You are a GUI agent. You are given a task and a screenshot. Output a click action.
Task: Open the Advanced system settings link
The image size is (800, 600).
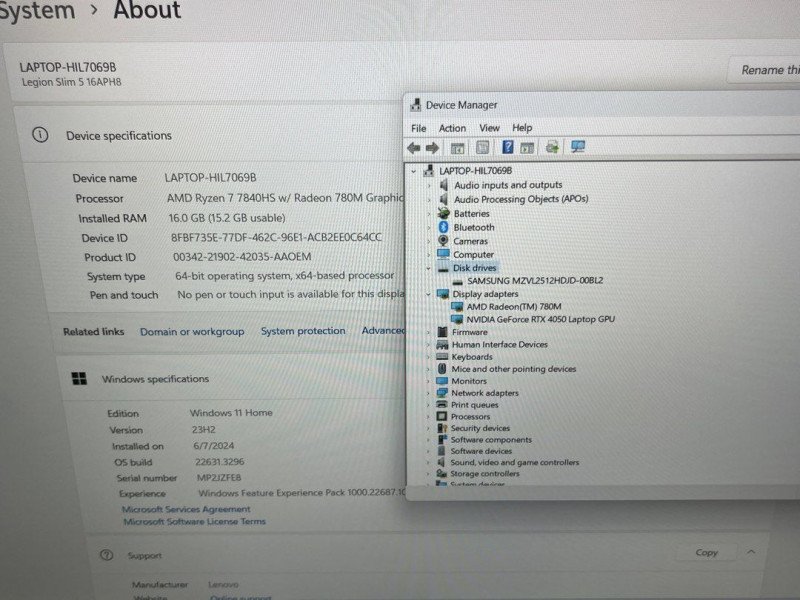(x=383, y=331)
